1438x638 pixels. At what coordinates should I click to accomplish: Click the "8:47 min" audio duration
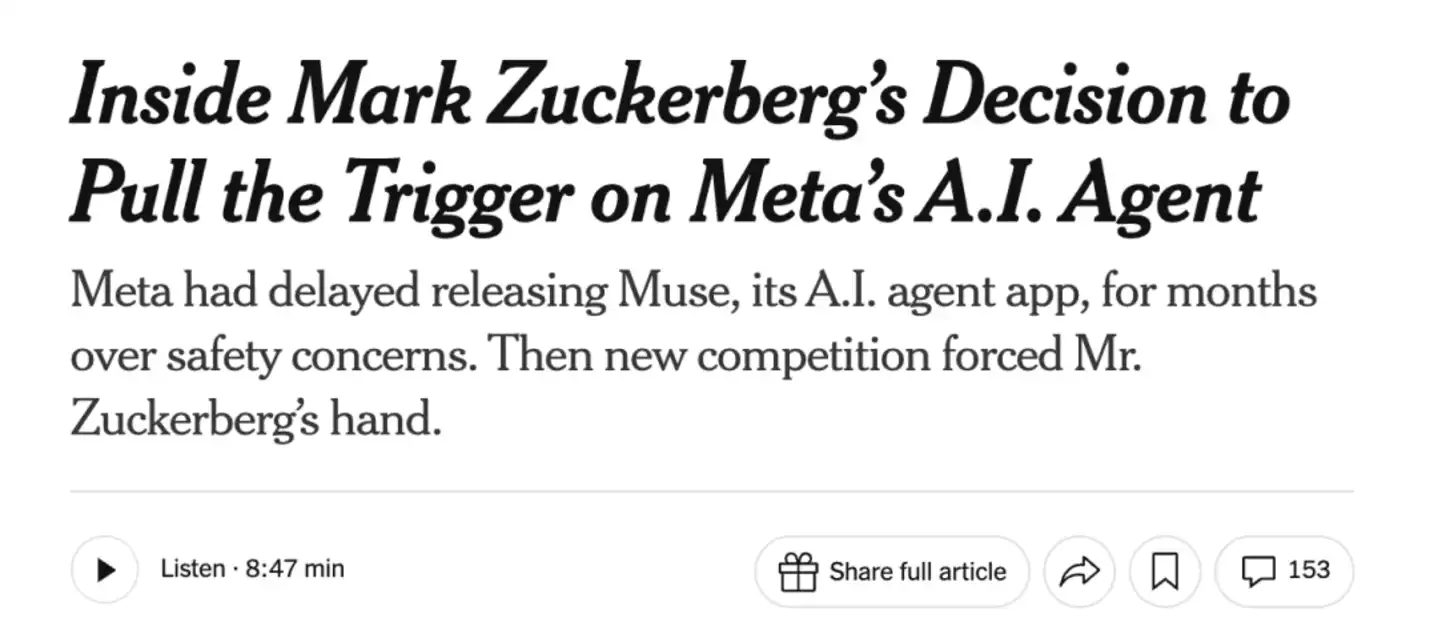point(294,569)
